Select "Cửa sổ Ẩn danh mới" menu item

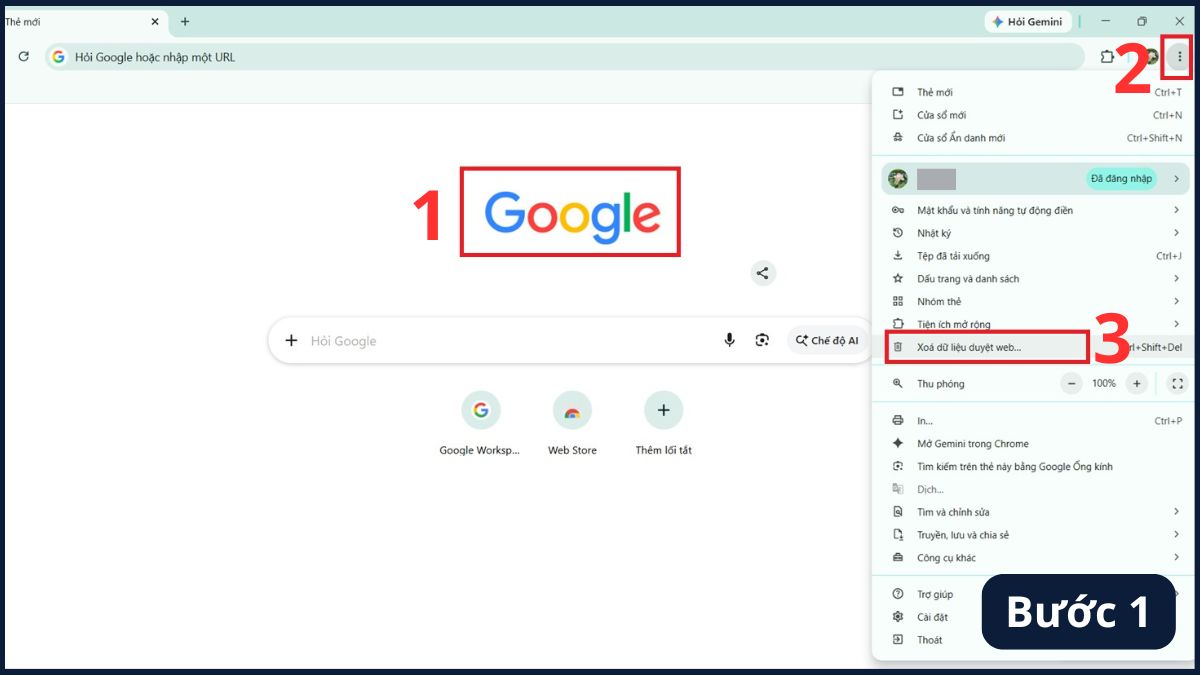[x=1035, y=138]
